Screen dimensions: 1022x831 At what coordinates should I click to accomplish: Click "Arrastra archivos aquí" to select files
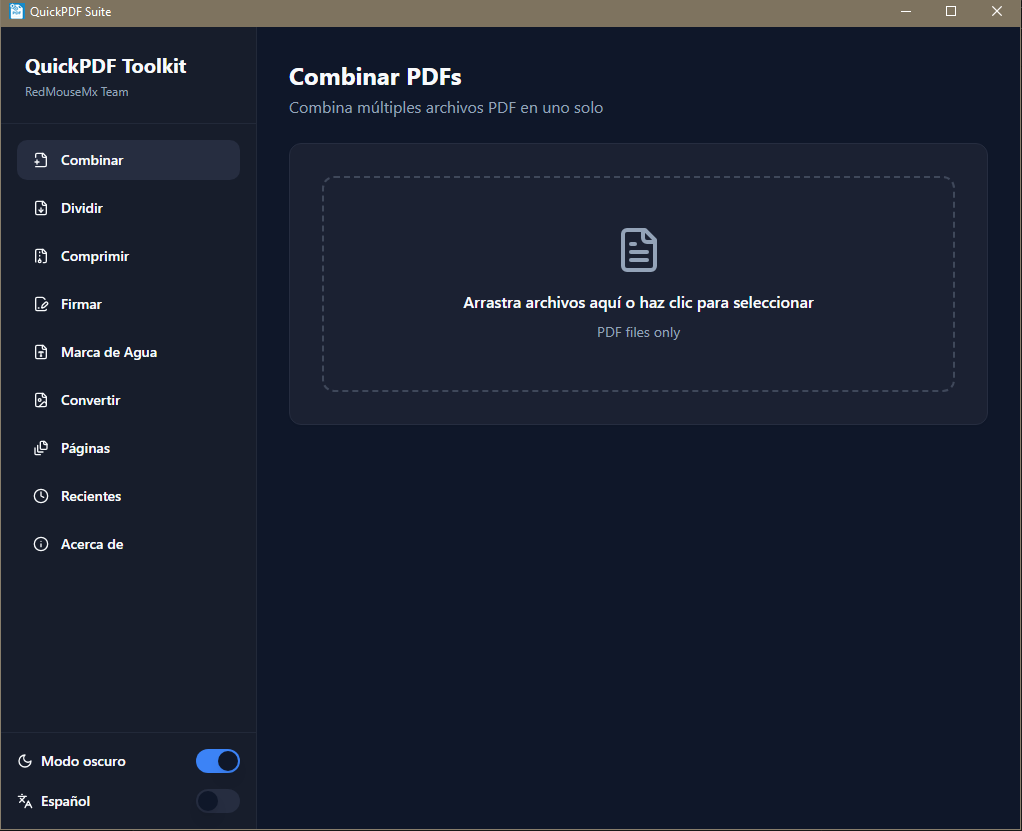pos(638,302)
